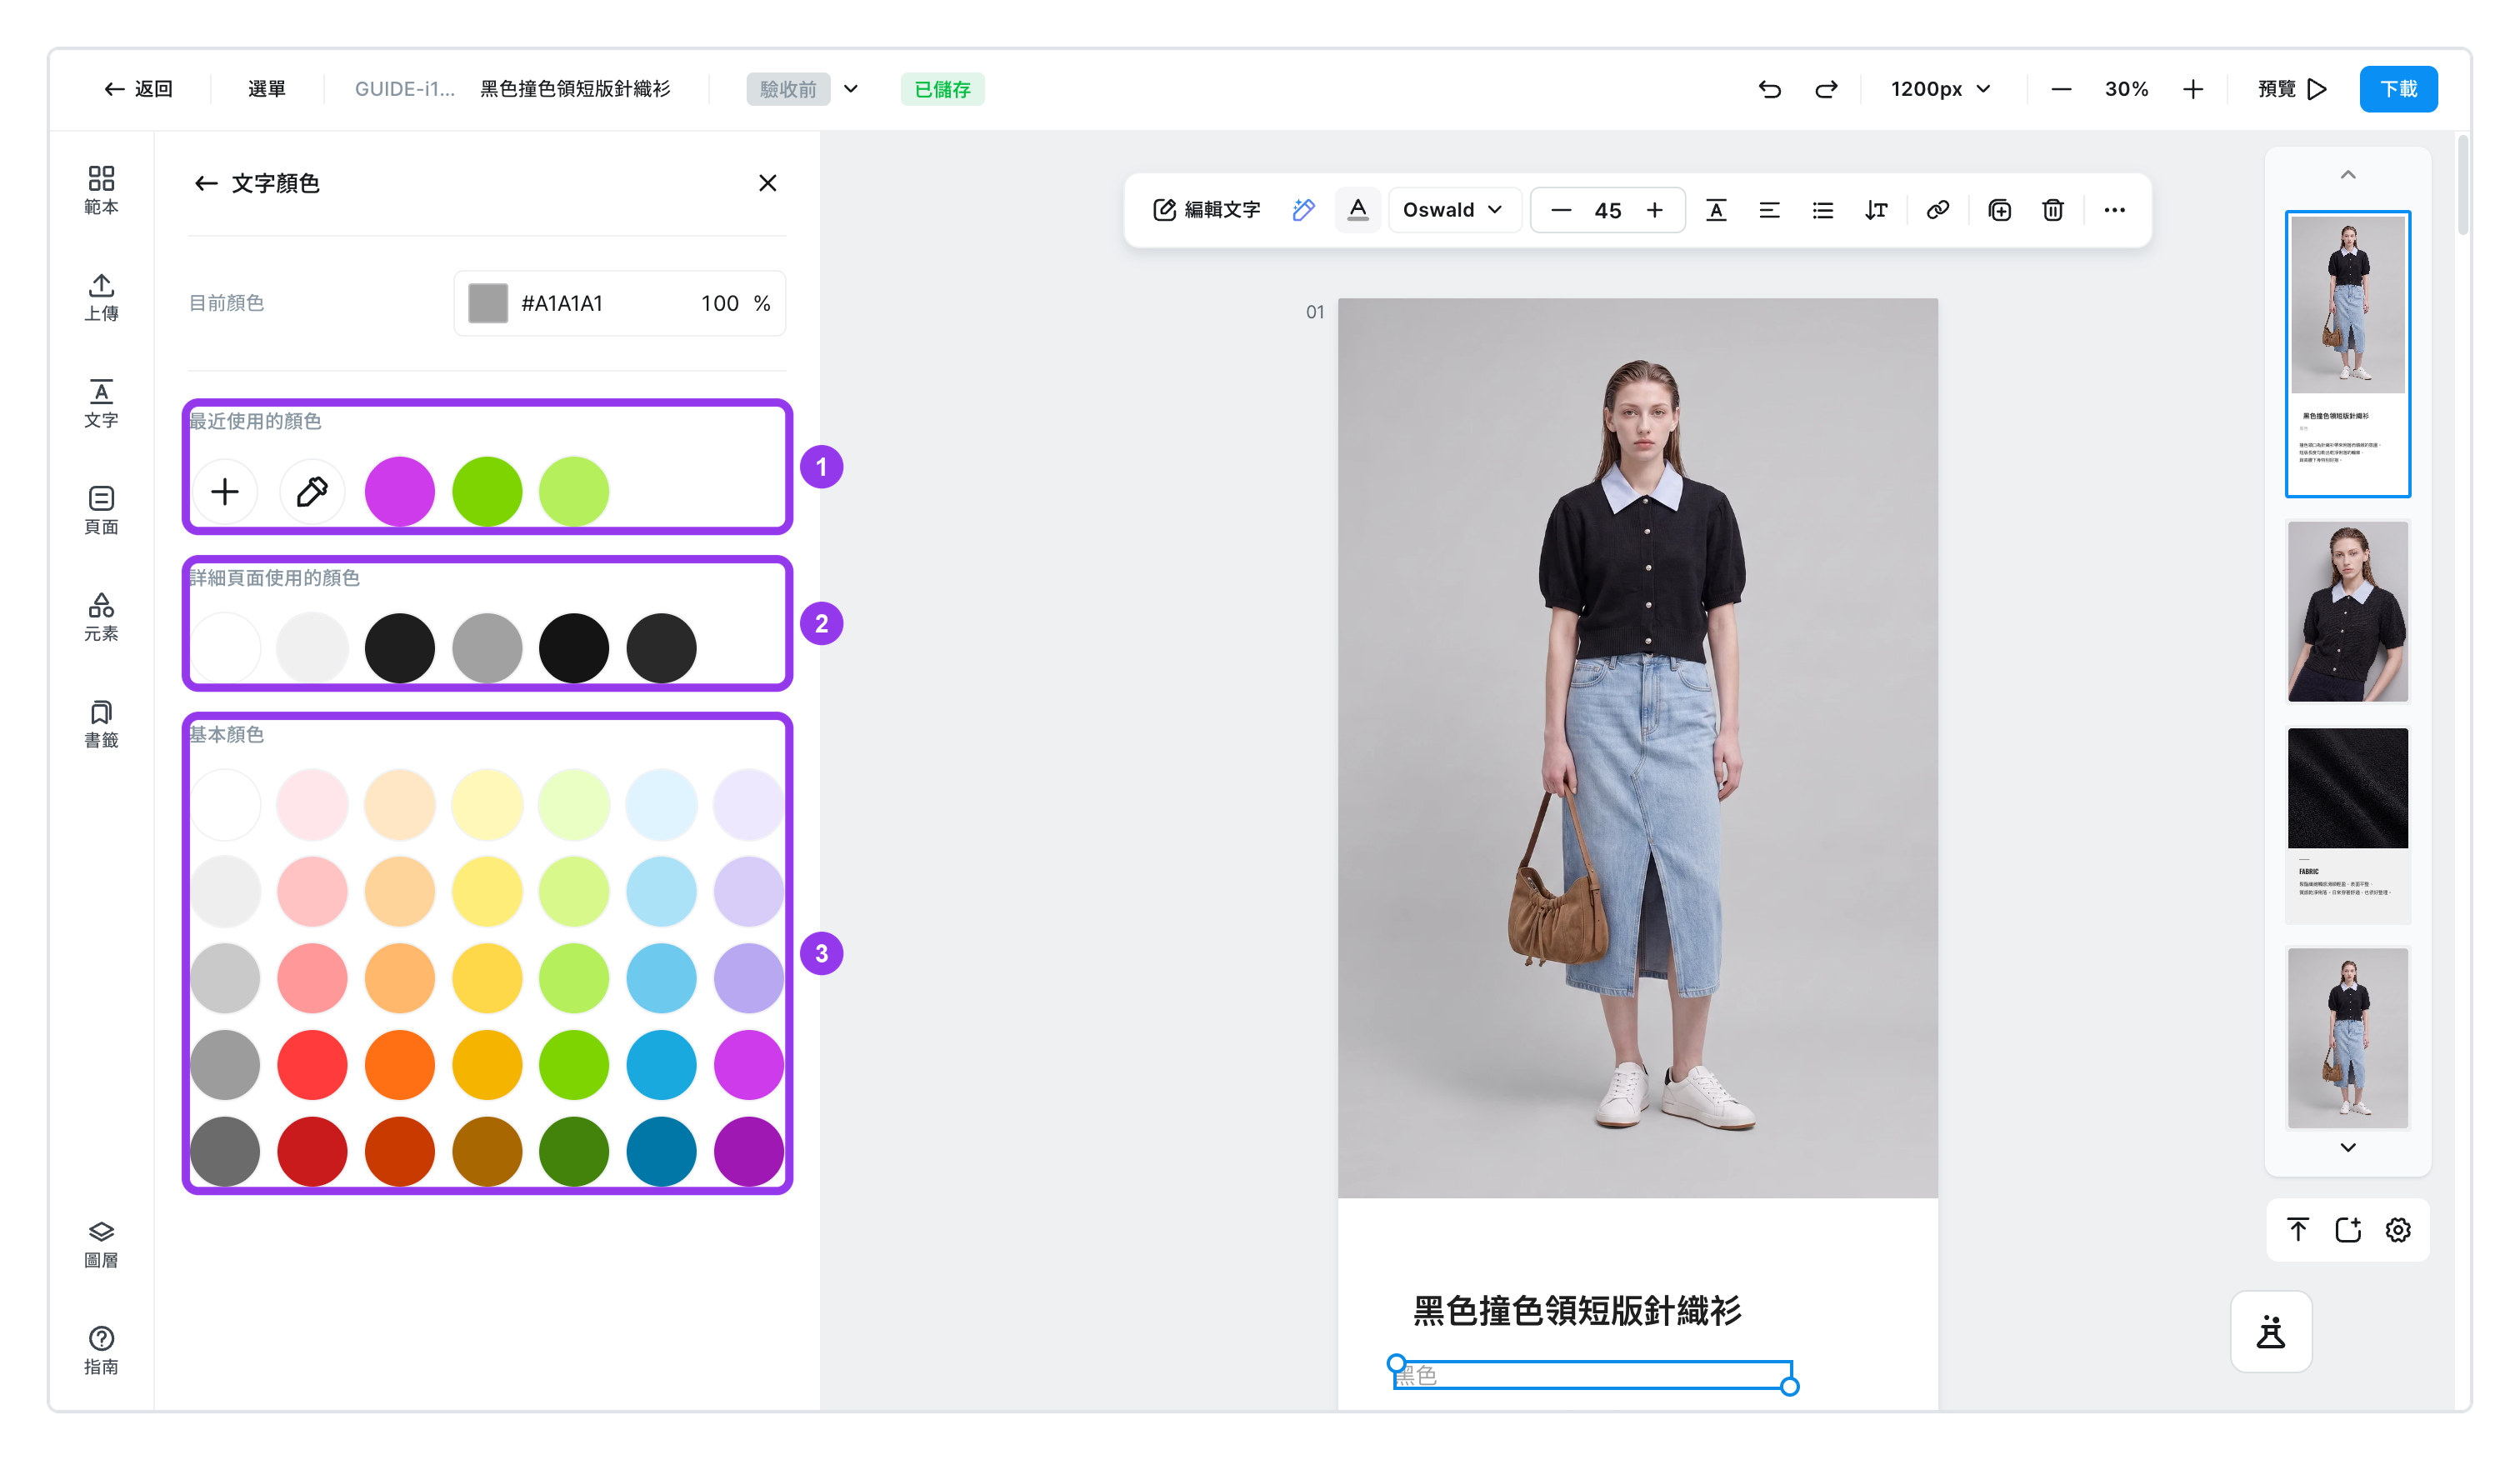Select the bright red basic color swatch
The width and height of the screenshot is (2520, 1460).
click(312, 1065)
